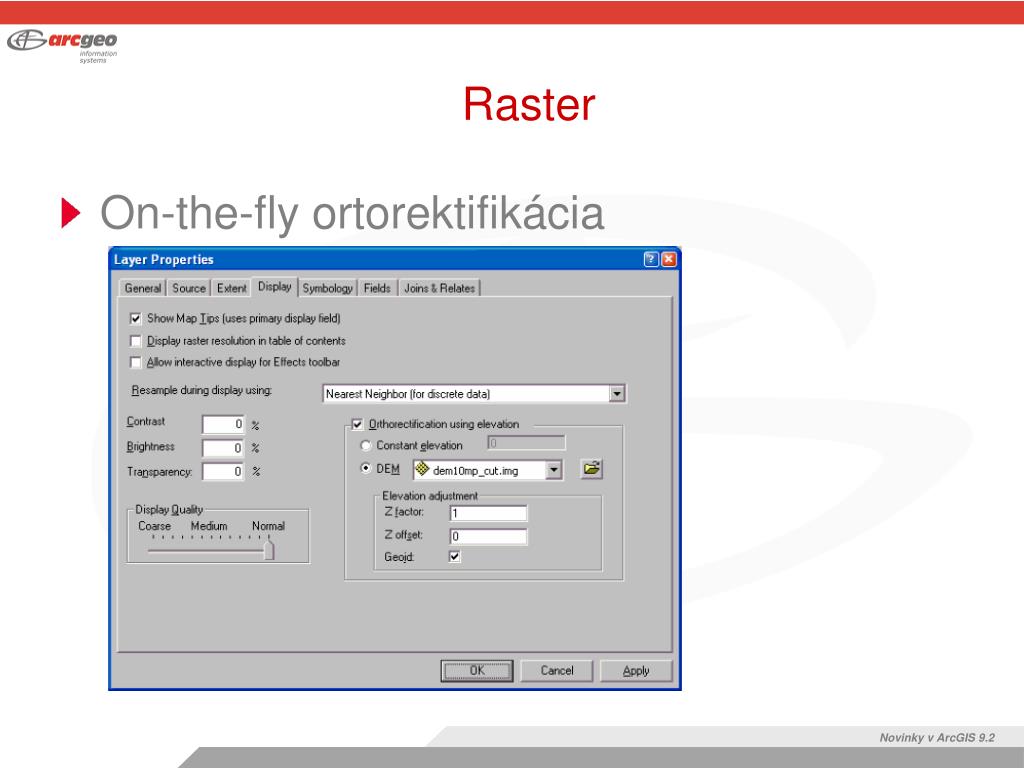Viewport: 1024px width, 768px height.
Task: Switch to Joins & Relates tab
Action: [440, 288]
